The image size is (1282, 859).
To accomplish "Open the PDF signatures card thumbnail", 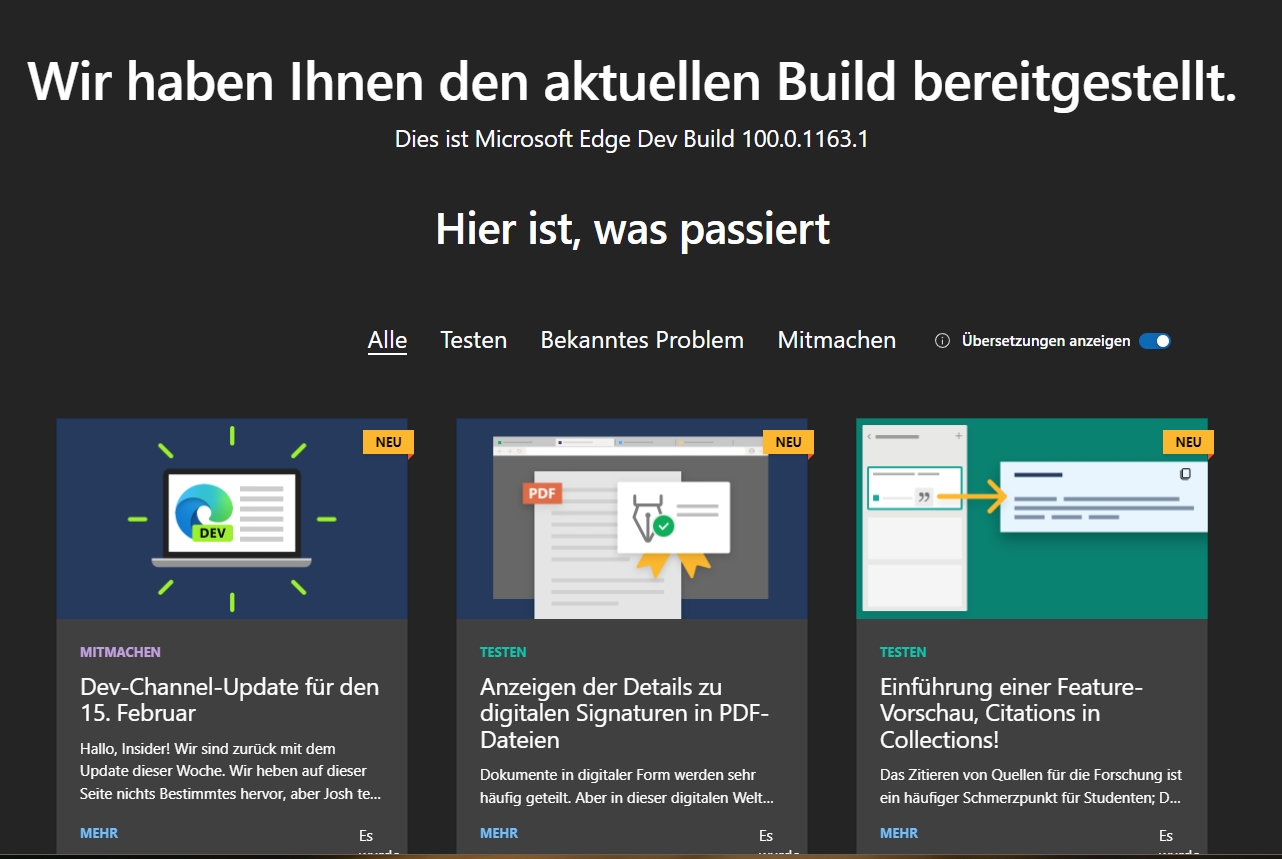I will click(x=632, y=518).
